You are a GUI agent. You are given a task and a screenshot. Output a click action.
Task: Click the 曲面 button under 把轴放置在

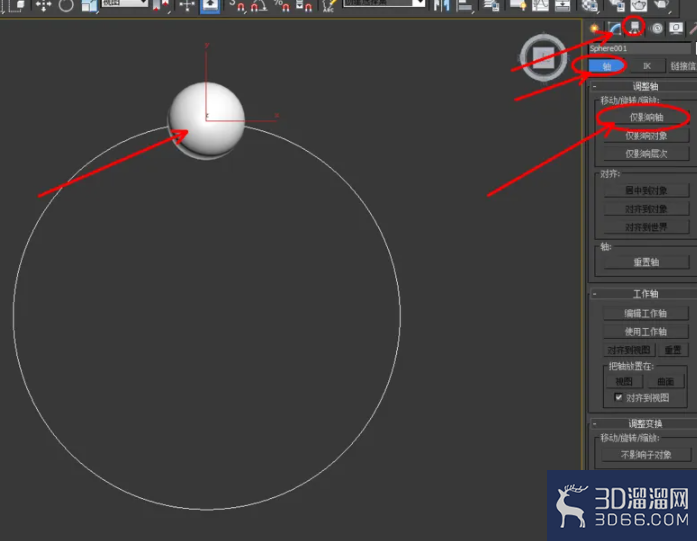click(x=665, y=381)
